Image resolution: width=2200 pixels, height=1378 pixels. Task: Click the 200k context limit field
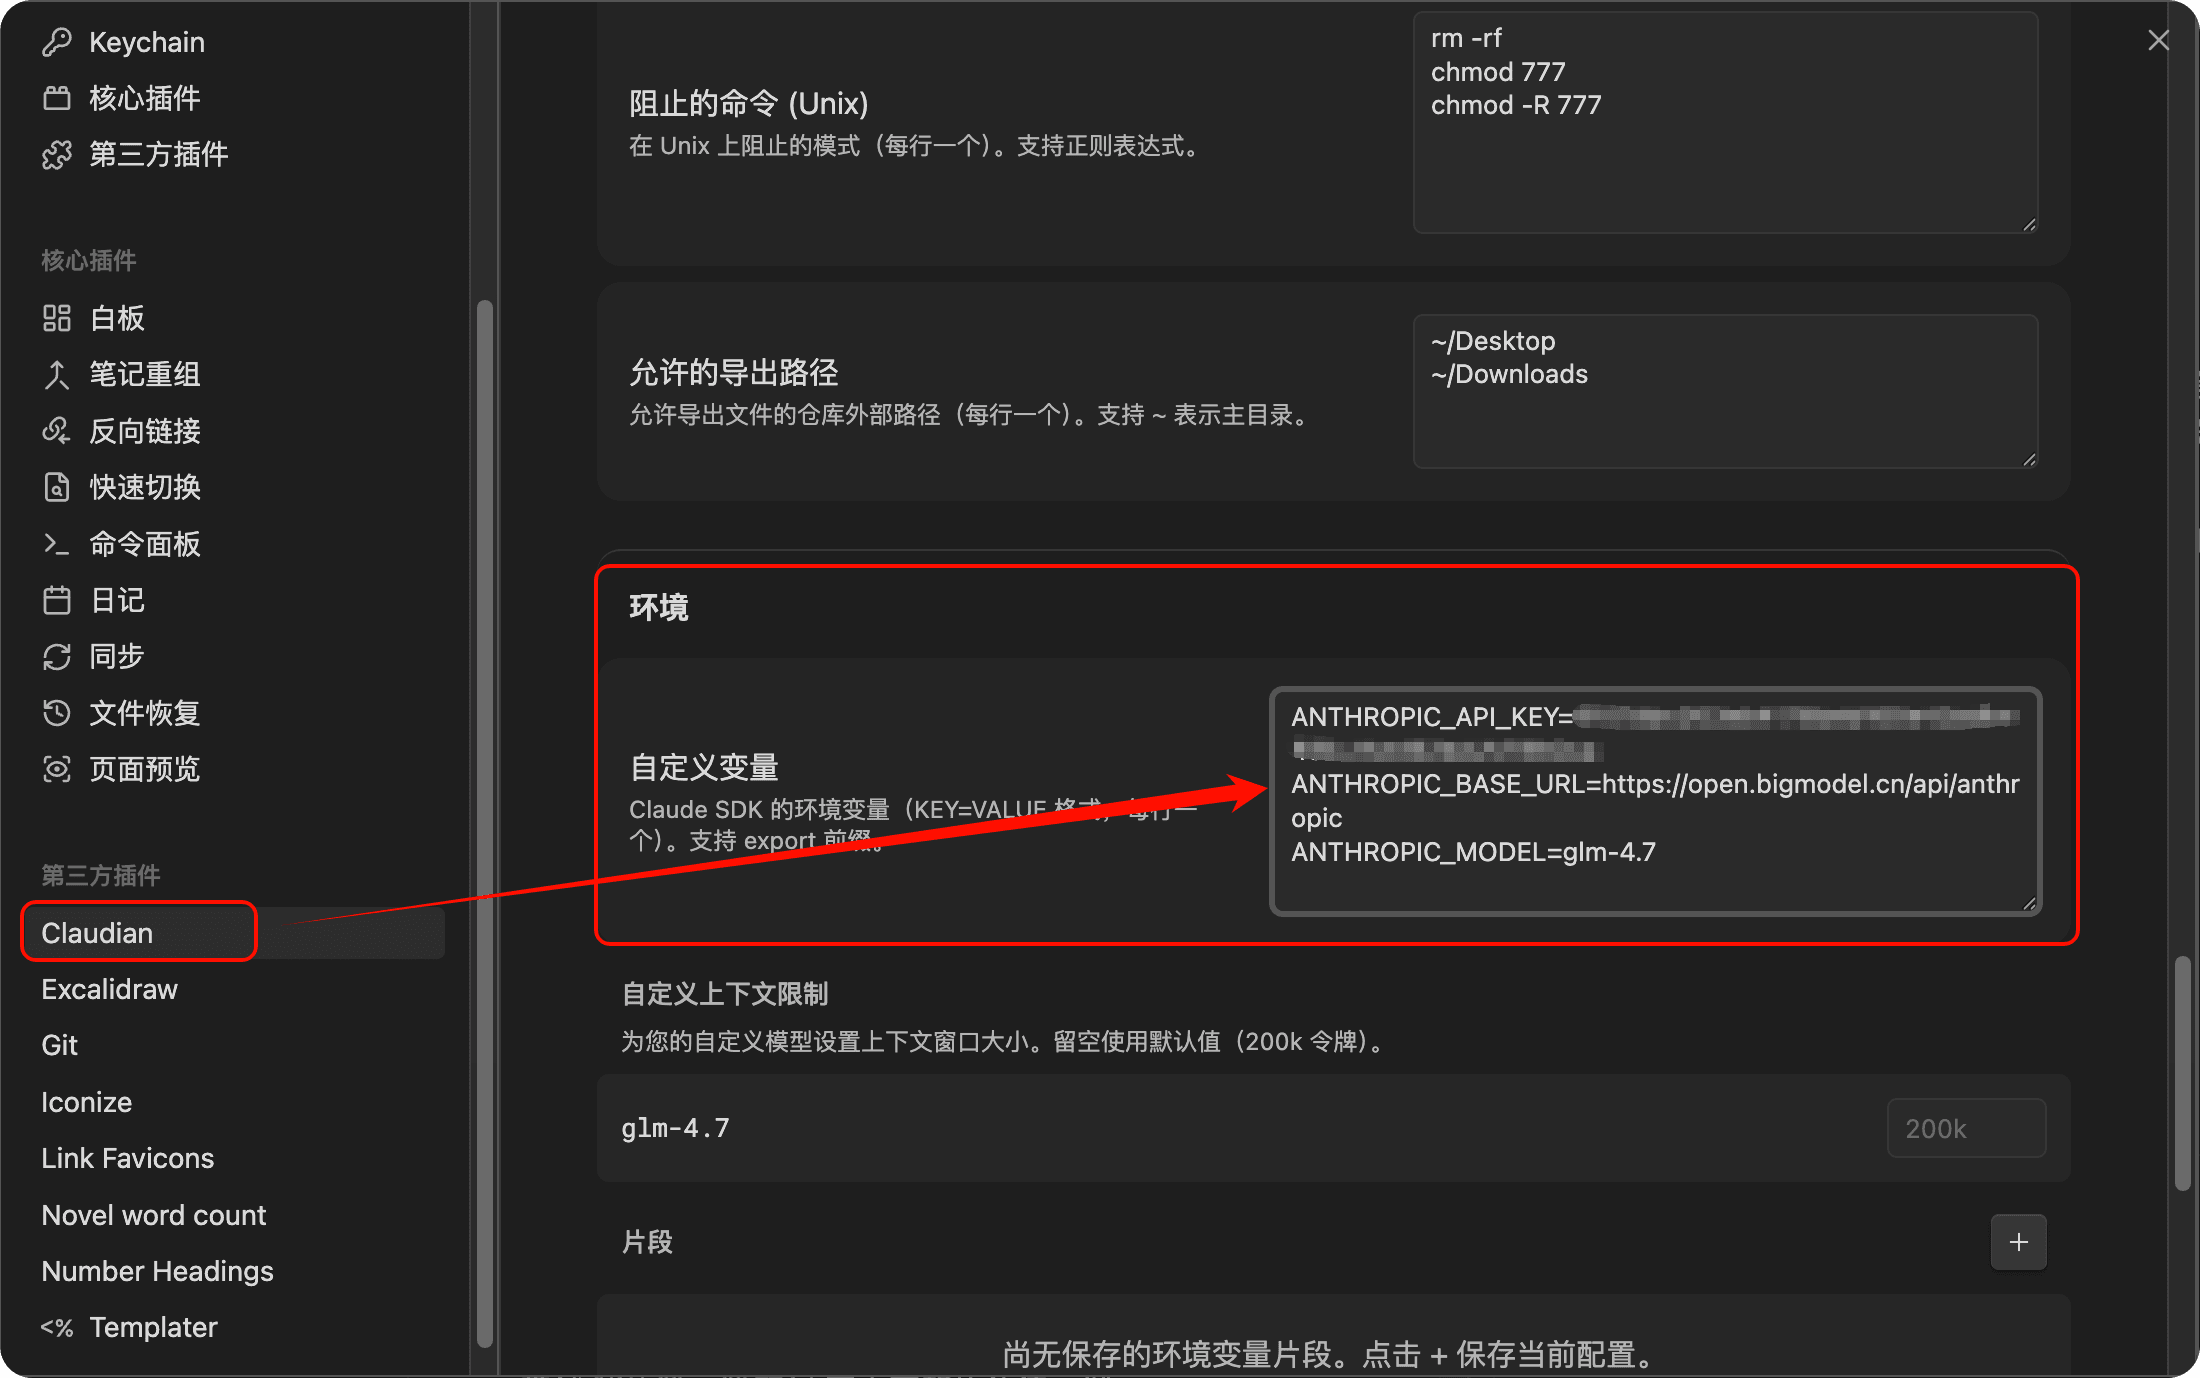click(x=1964, y=1128)
